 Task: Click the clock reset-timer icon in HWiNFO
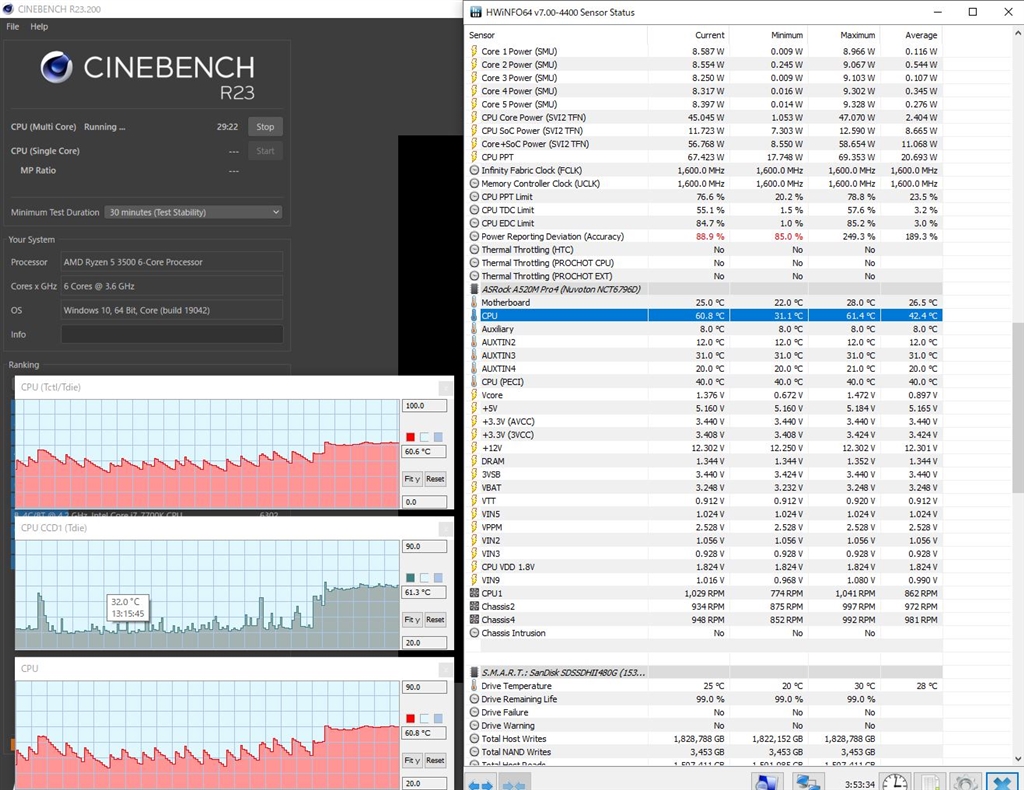tap(895, 783)
